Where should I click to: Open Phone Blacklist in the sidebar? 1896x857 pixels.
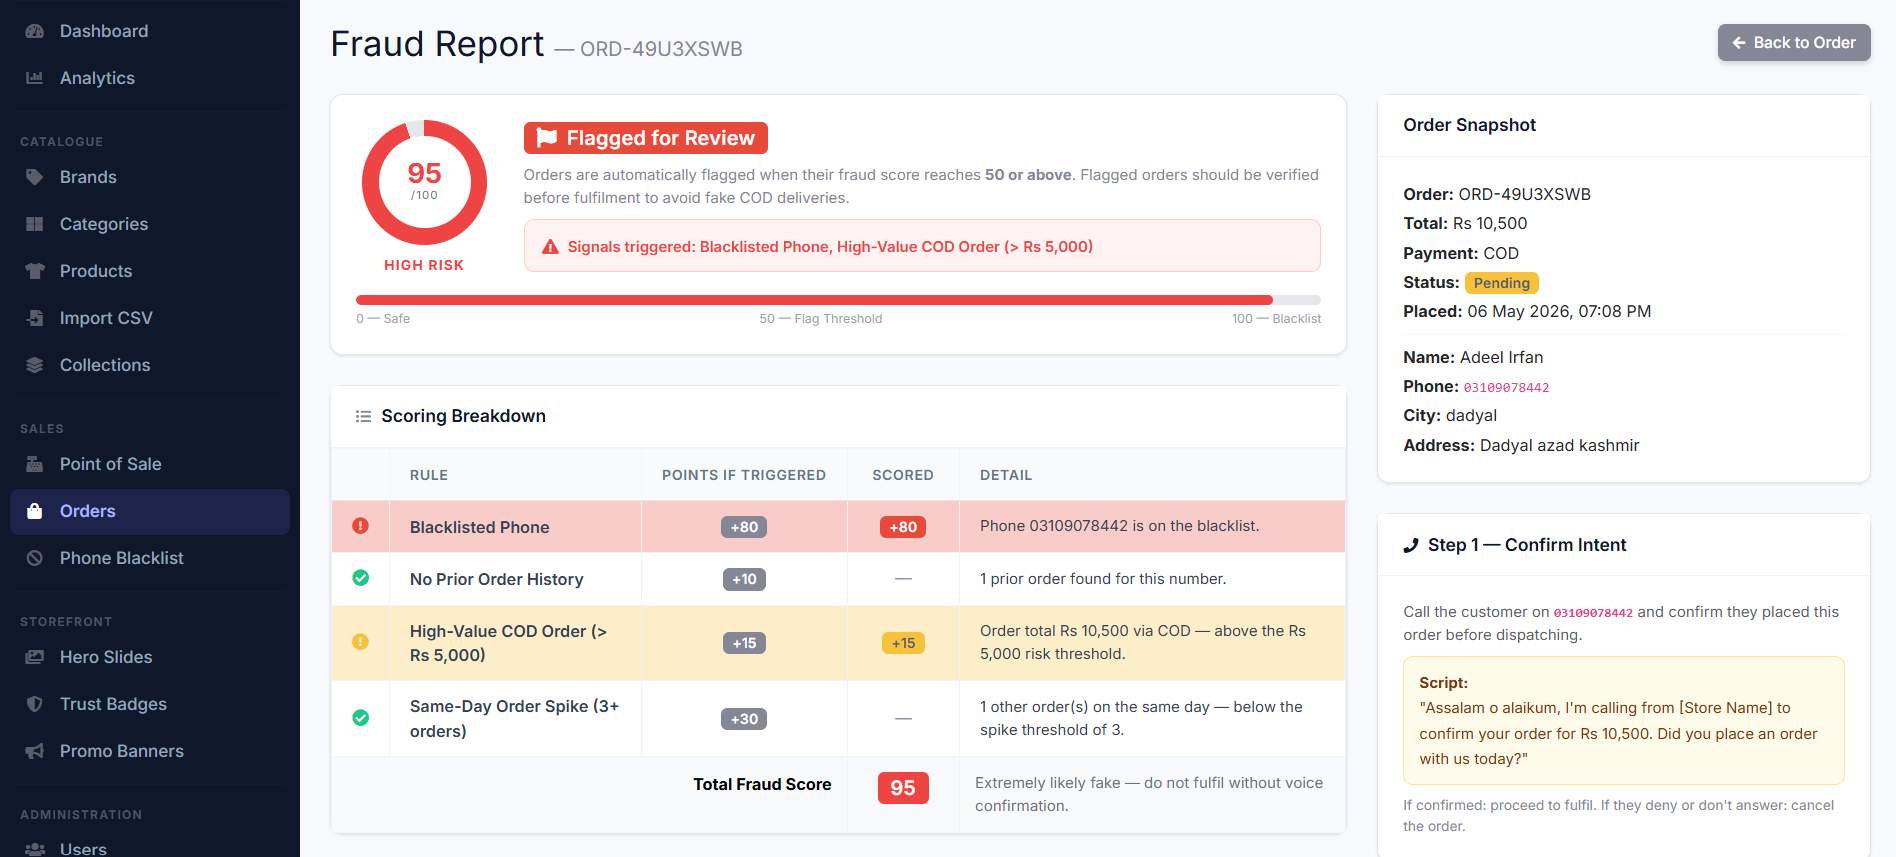[150, 558]
